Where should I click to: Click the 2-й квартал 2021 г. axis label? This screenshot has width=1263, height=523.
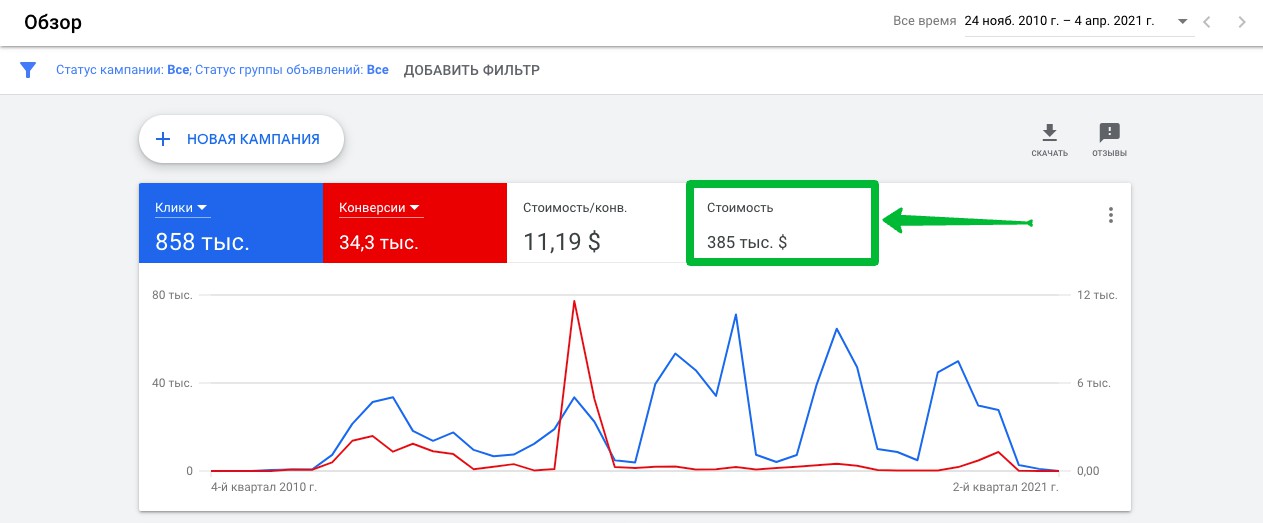point(1005,488)
